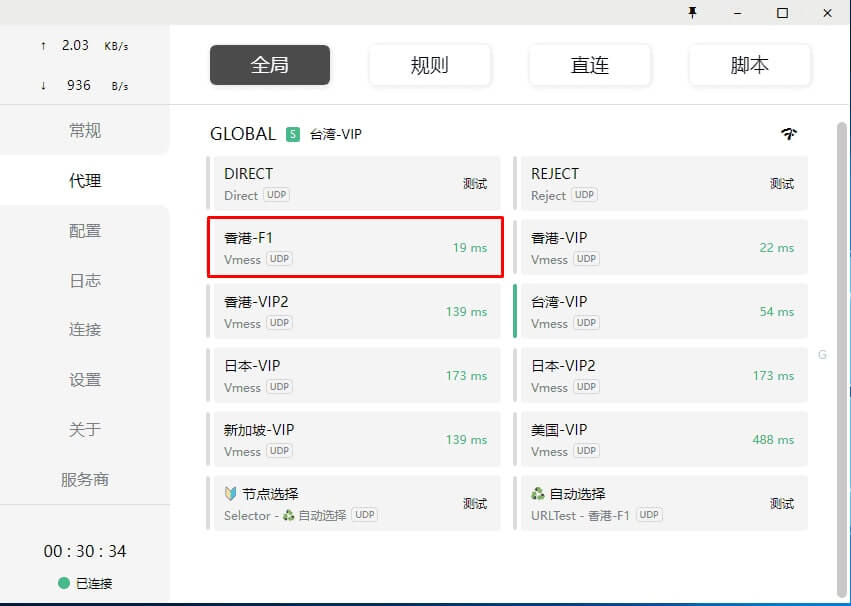Select the 香港-F1 proxy node
Image resolution: width=851 pixels, height=606 pixels.
pos(354,247)
